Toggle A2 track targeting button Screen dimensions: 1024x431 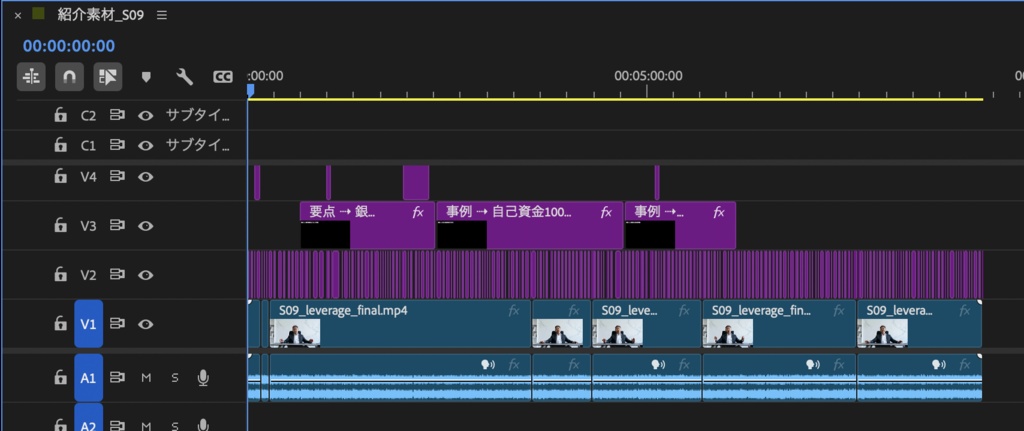tap(88, 418)
